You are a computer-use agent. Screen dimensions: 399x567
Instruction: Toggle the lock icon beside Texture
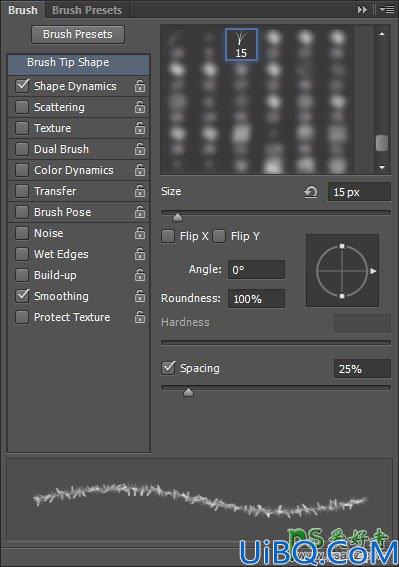pos(140,128)
